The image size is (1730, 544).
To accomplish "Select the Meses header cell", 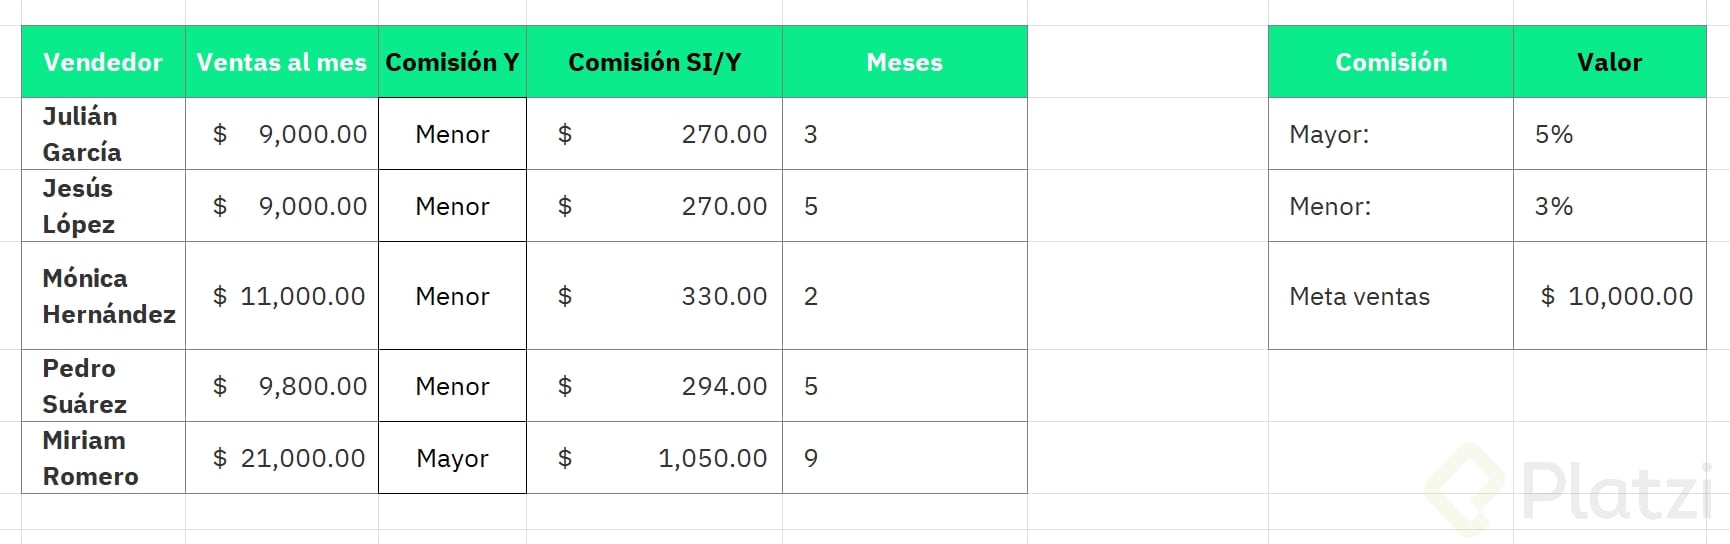I will pyautogui.click(x=904, y=62).
